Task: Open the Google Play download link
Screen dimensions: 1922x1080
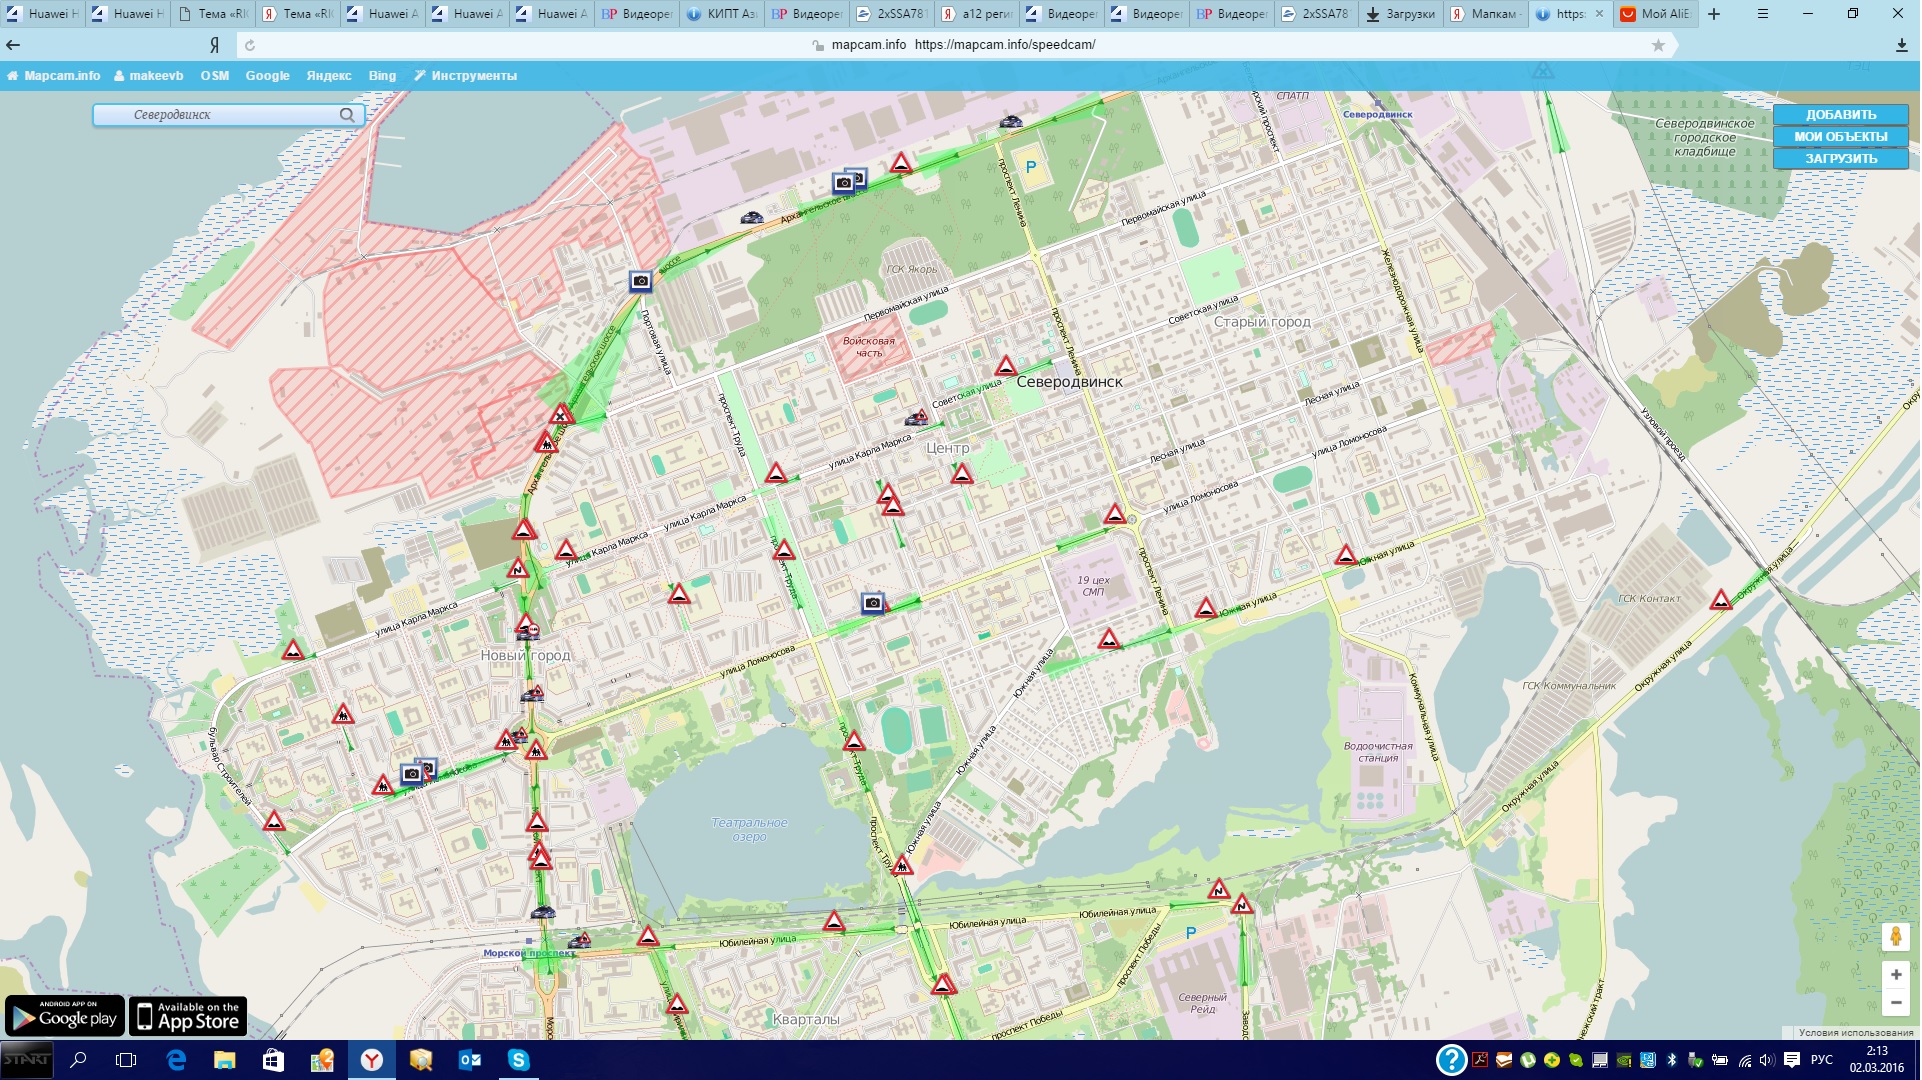Action: pos(65,1016)
